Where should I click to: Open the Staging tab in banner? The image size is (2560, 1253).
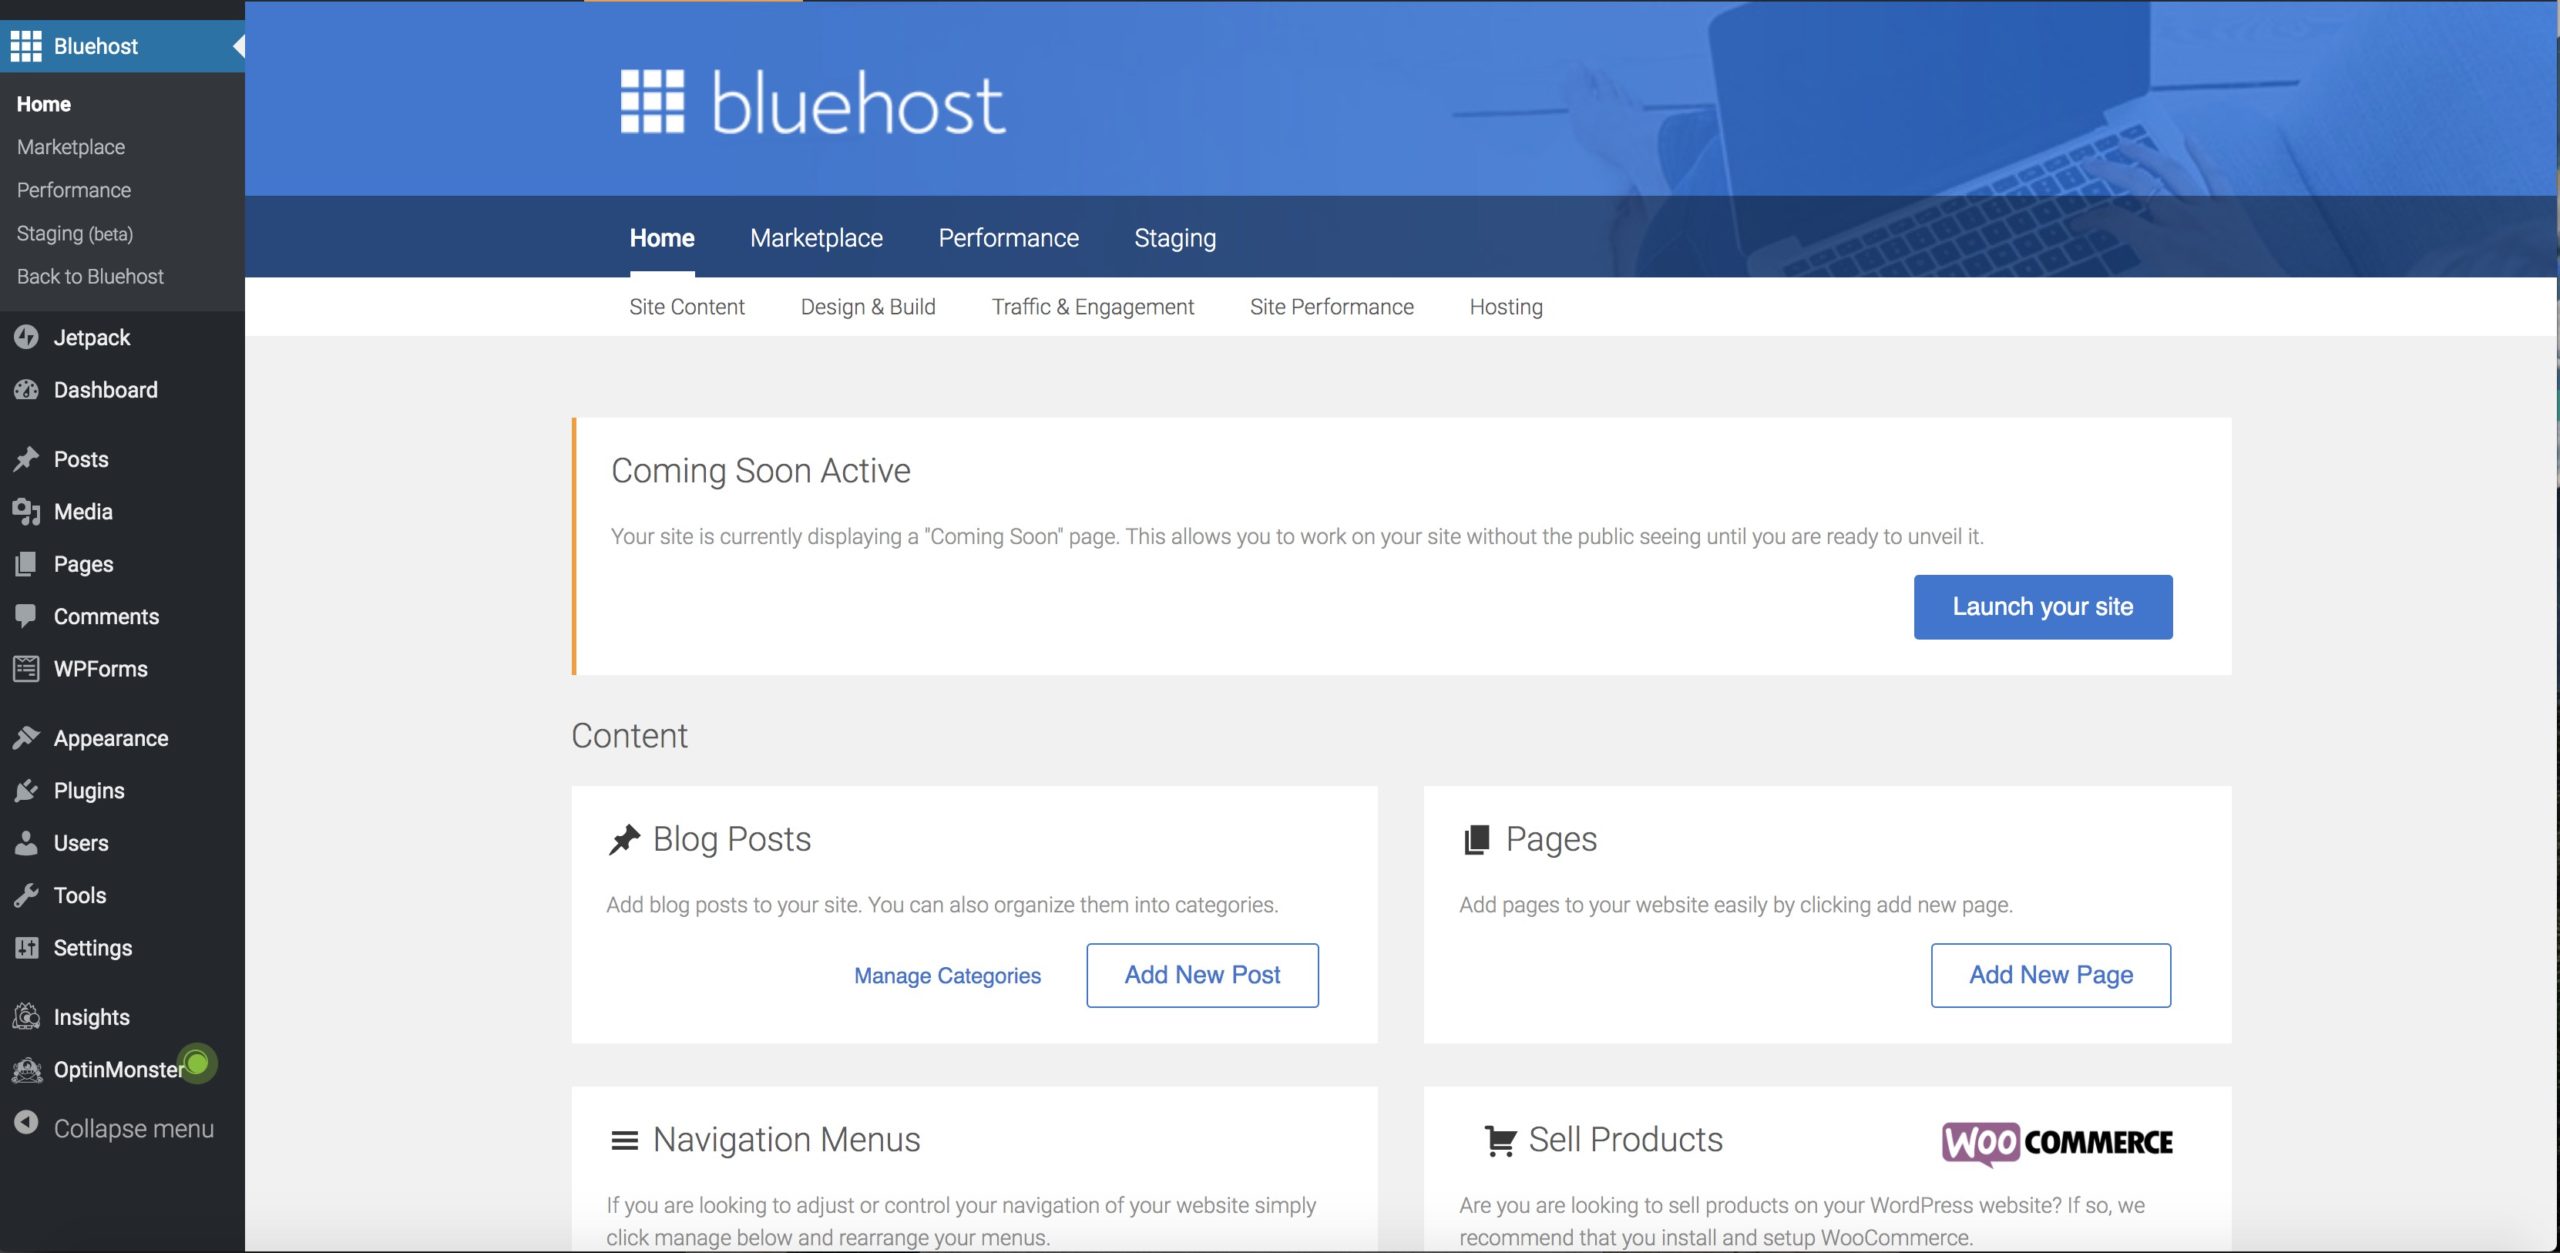1174,238
